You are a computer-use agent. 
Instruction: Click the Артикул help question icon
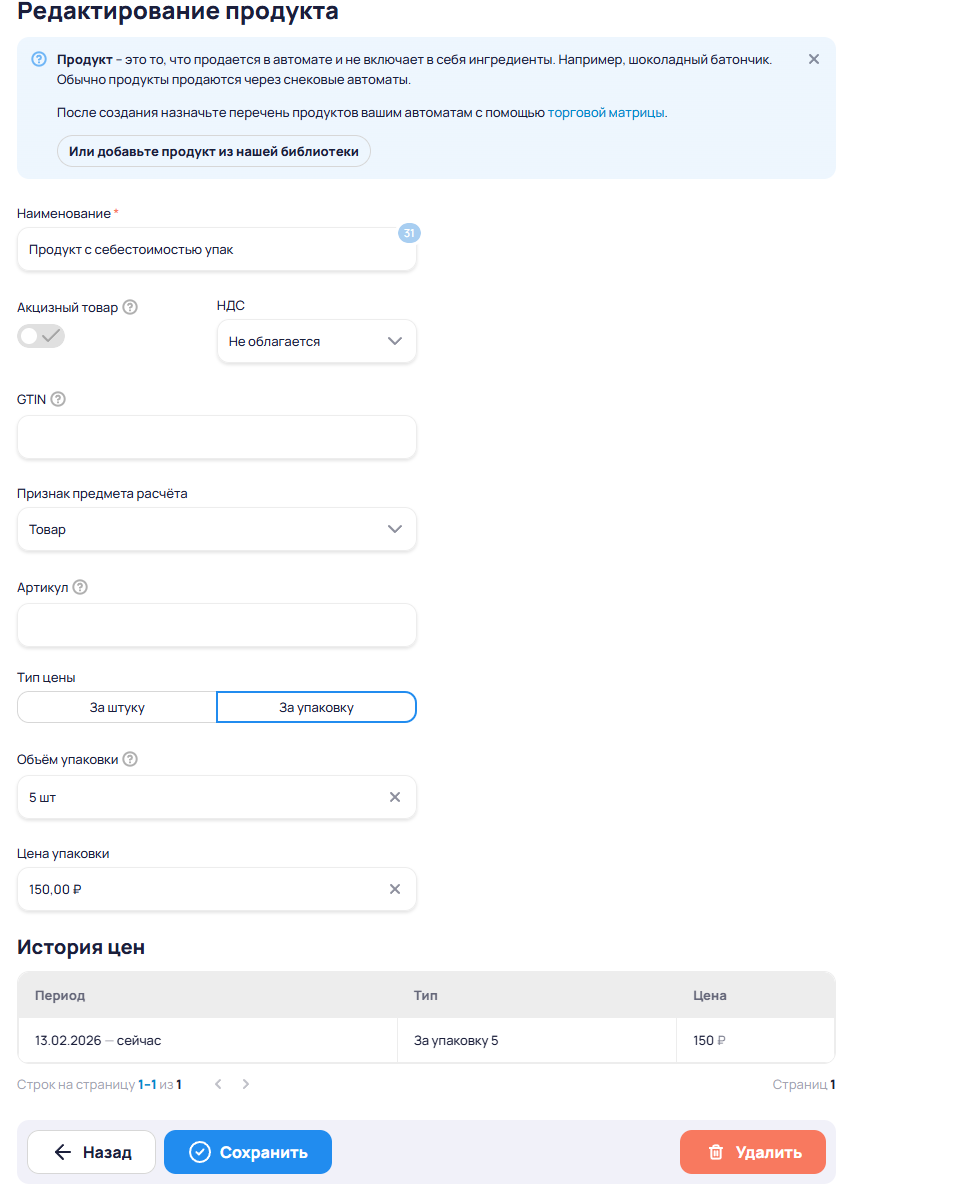pos(80,587)
